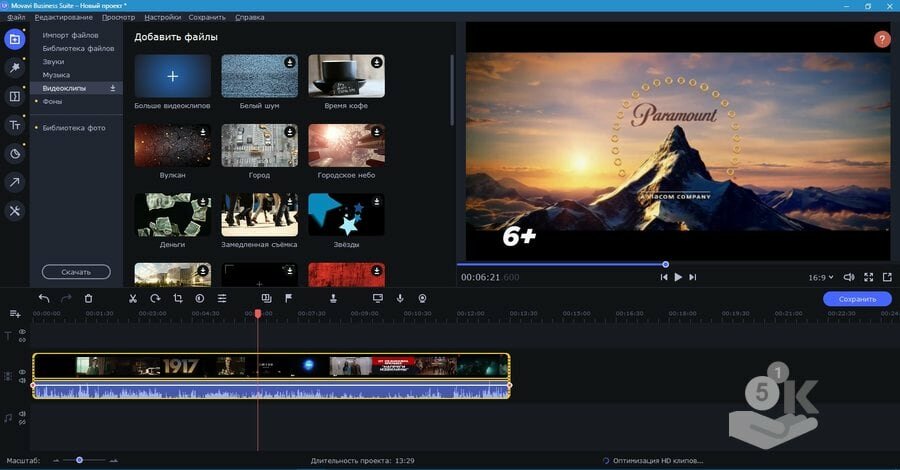The width and height of the screenshot is (900, 470).
Task: Toggle title track visibility eye
Action: click(x=22, y=332)
